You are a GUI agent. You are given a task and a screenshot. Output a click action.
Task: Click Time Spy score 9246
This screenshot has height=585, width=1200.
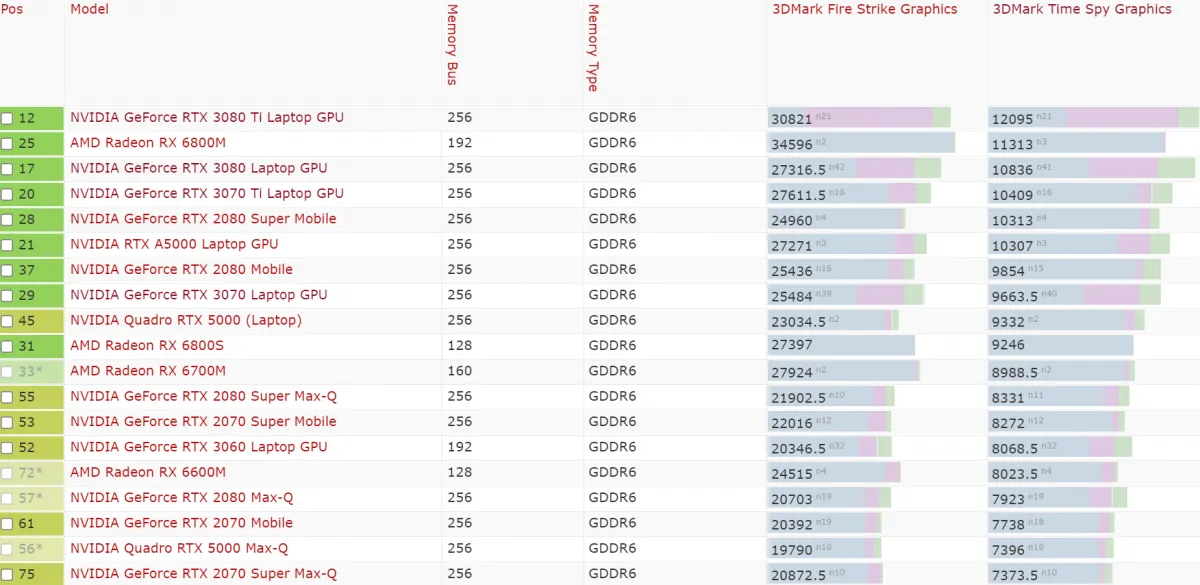1008,345
